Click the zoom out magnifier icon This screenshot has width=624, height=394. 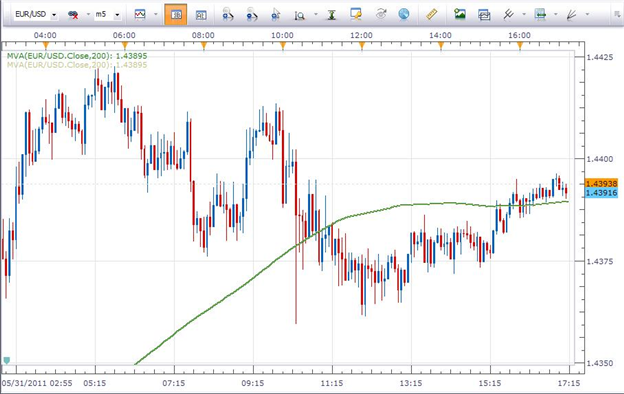[252, 15]
